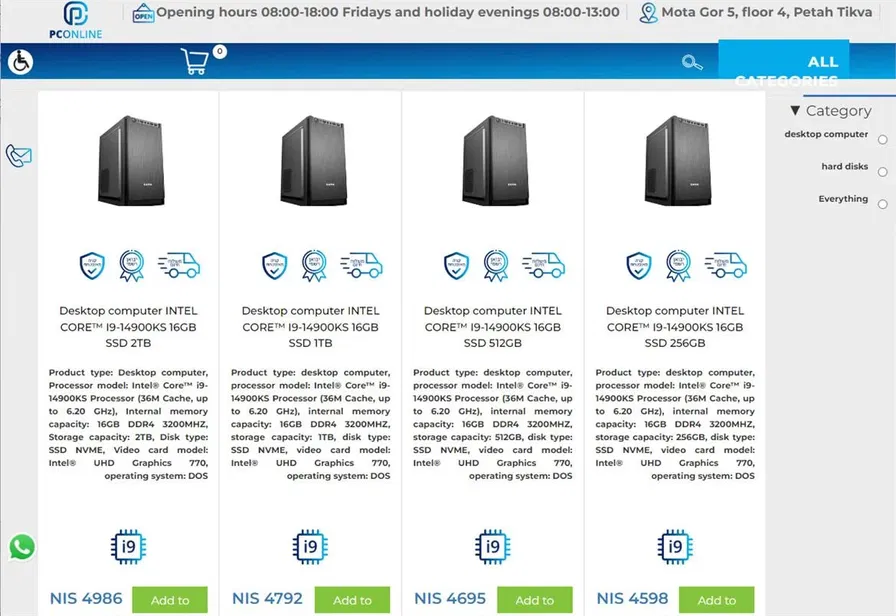The image size is (896, 616).
Task: Click the delivery truck icon on SSD 2TB product
Action: [x=179, y=265]
